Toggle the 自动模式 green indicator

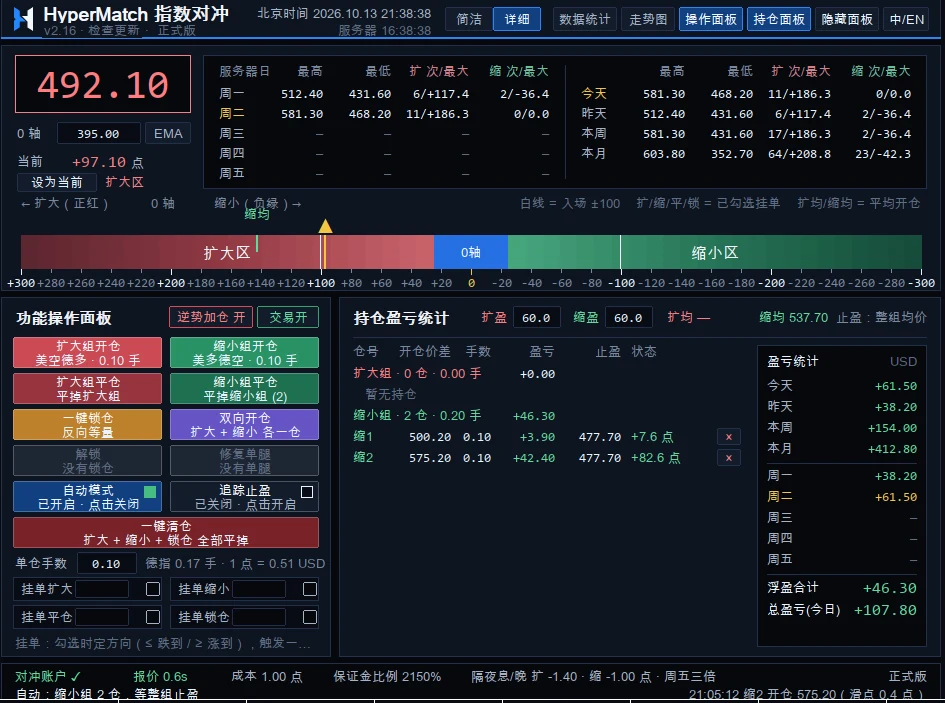click(150, 491)
